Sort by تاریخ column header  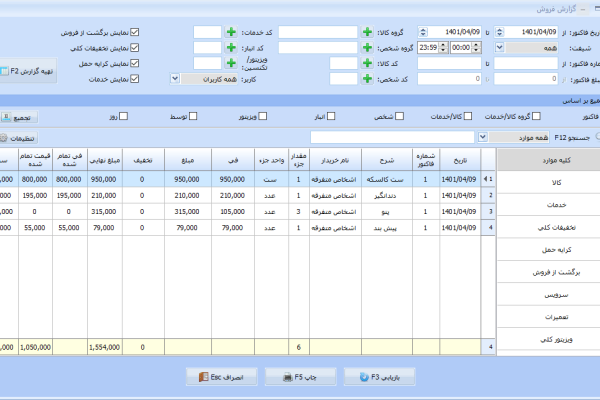pos(460,160)
